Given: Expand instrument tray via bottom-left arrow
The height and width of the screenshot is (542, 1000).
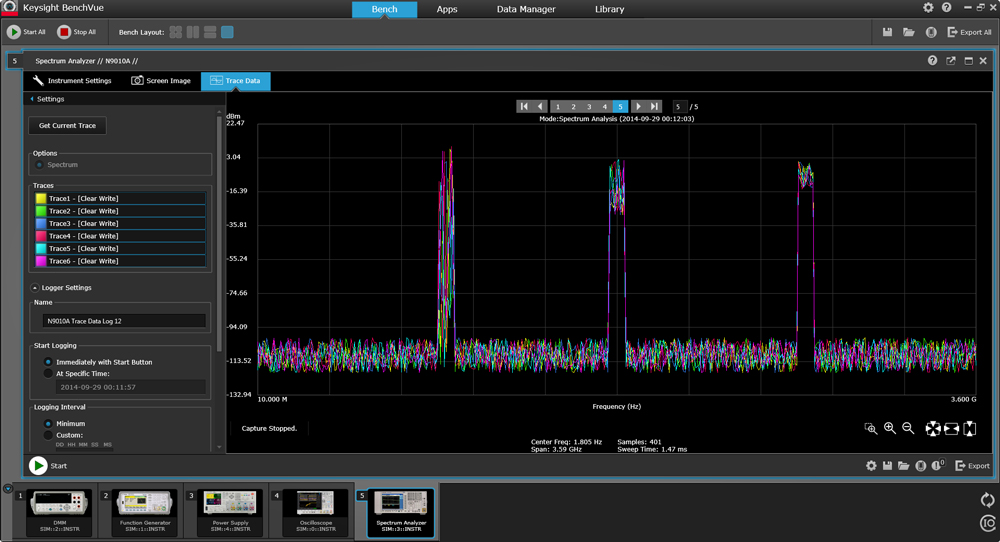Looking at the screenshot, I should click(x=8, y=489).
